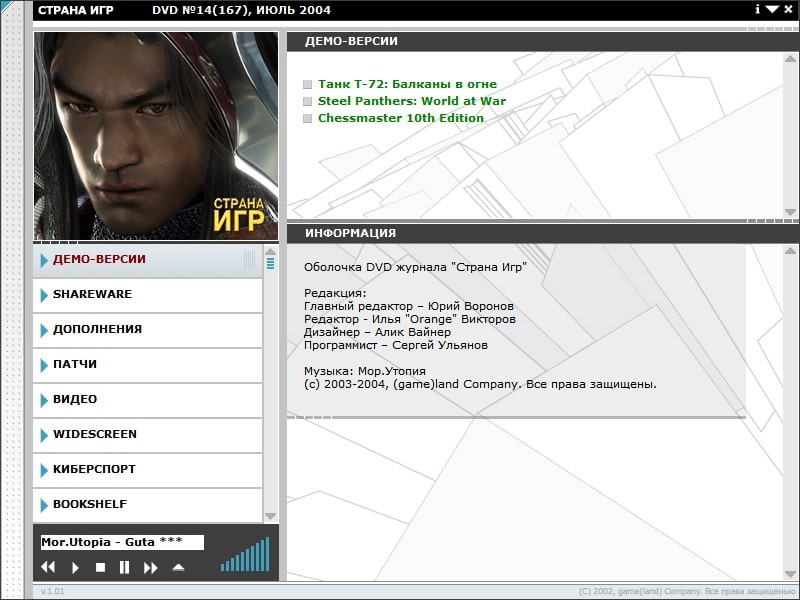Click the arrow icon beside BOOKSHELF
This screenshot has width=800, height=600.
click(44, 505)
